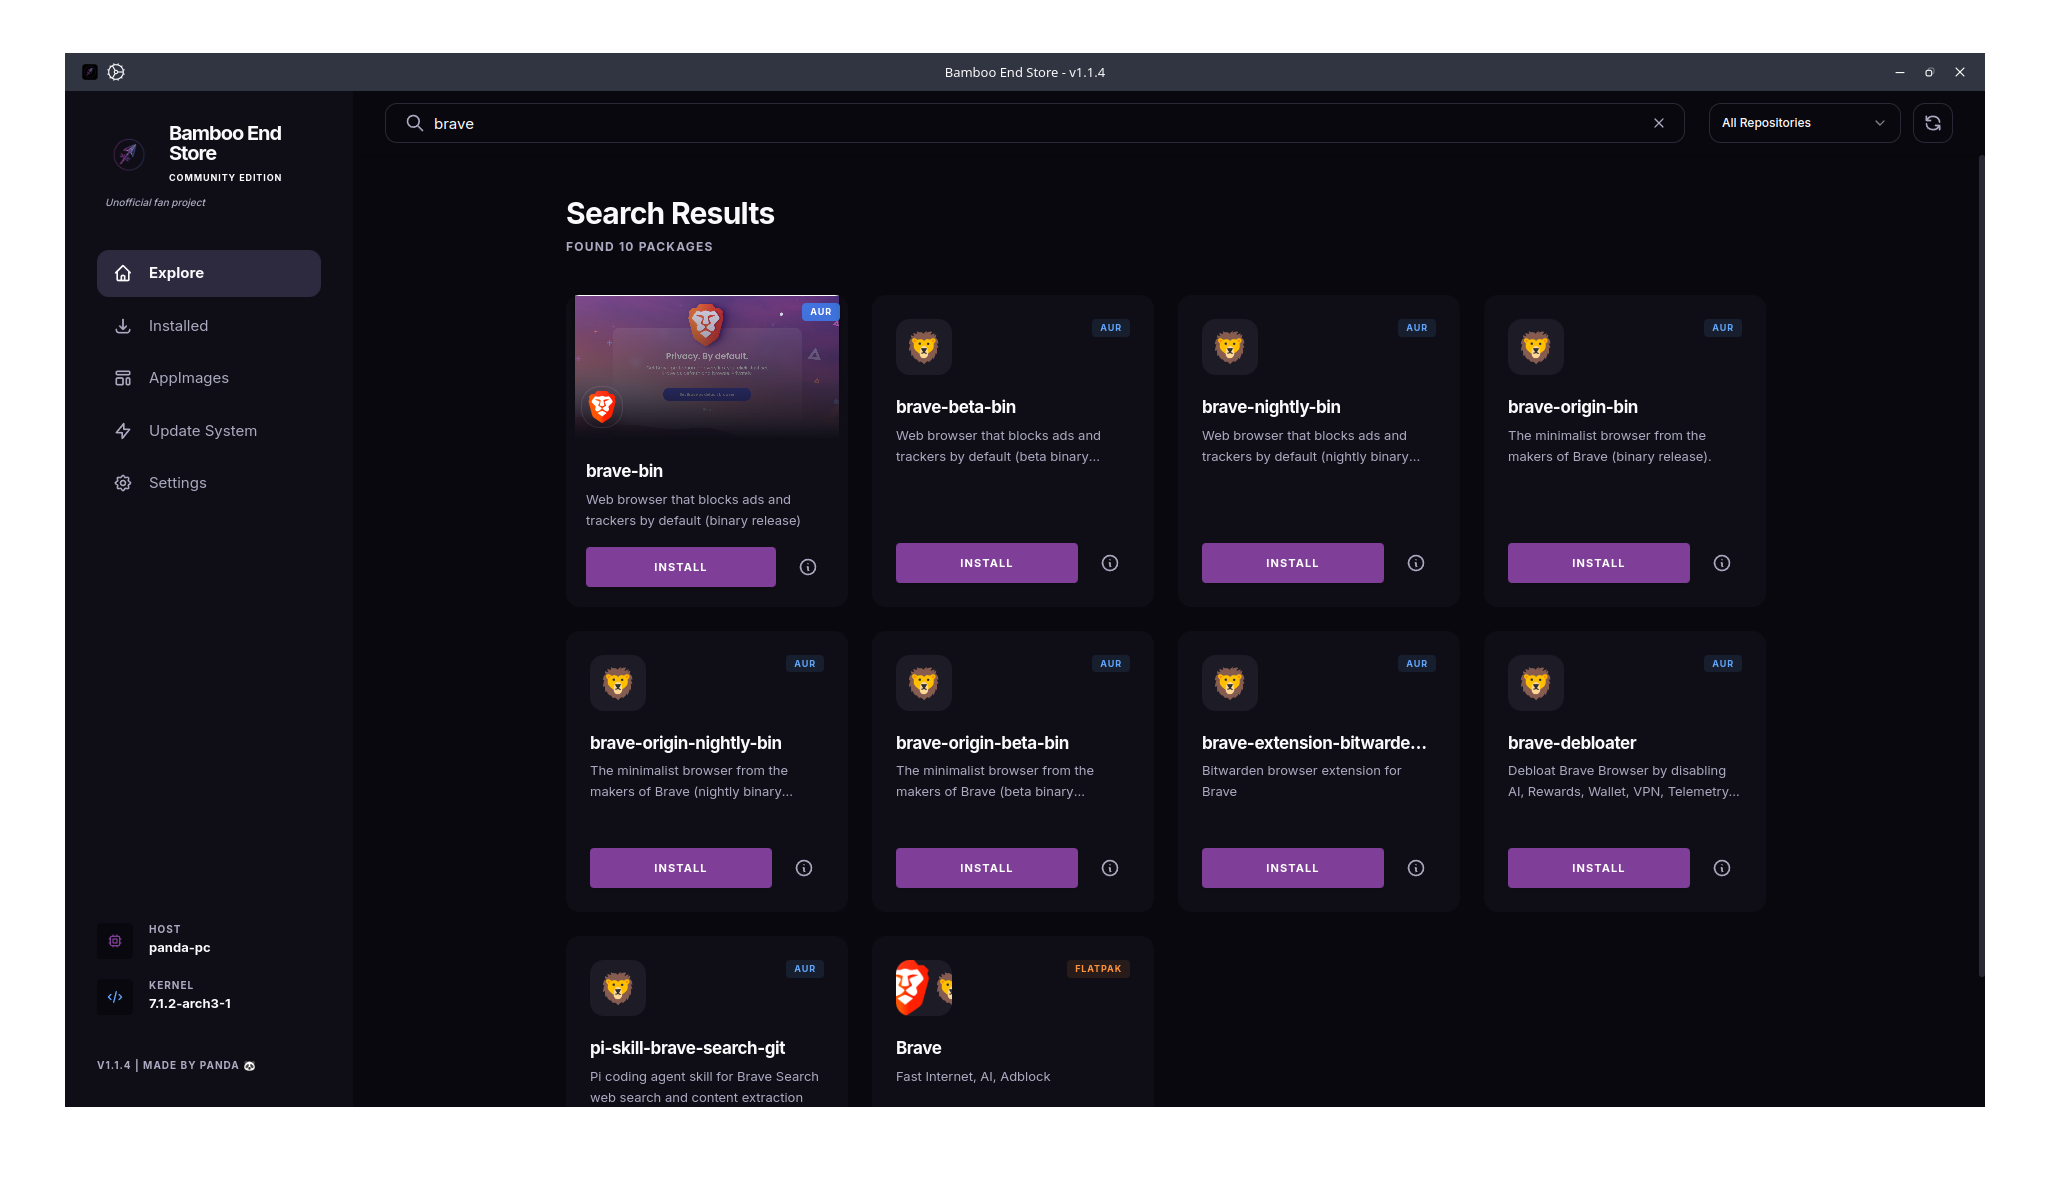Click the Brave flatpak title text

919,1048
